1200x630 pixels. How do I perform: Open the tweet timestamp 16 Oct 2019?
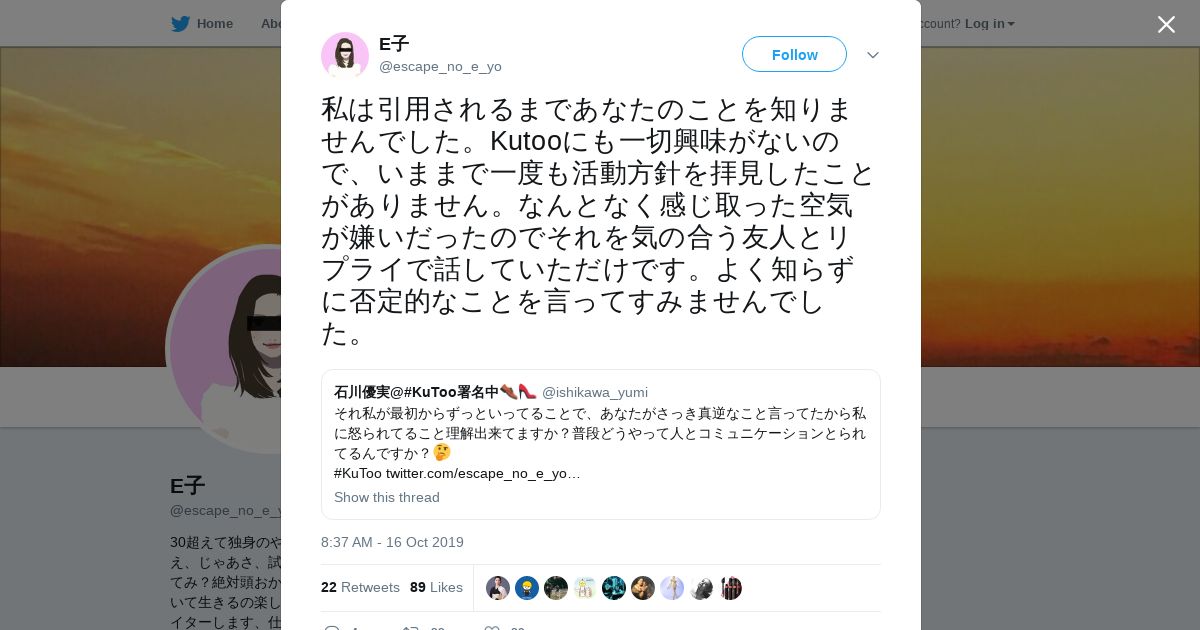point(392,542)
